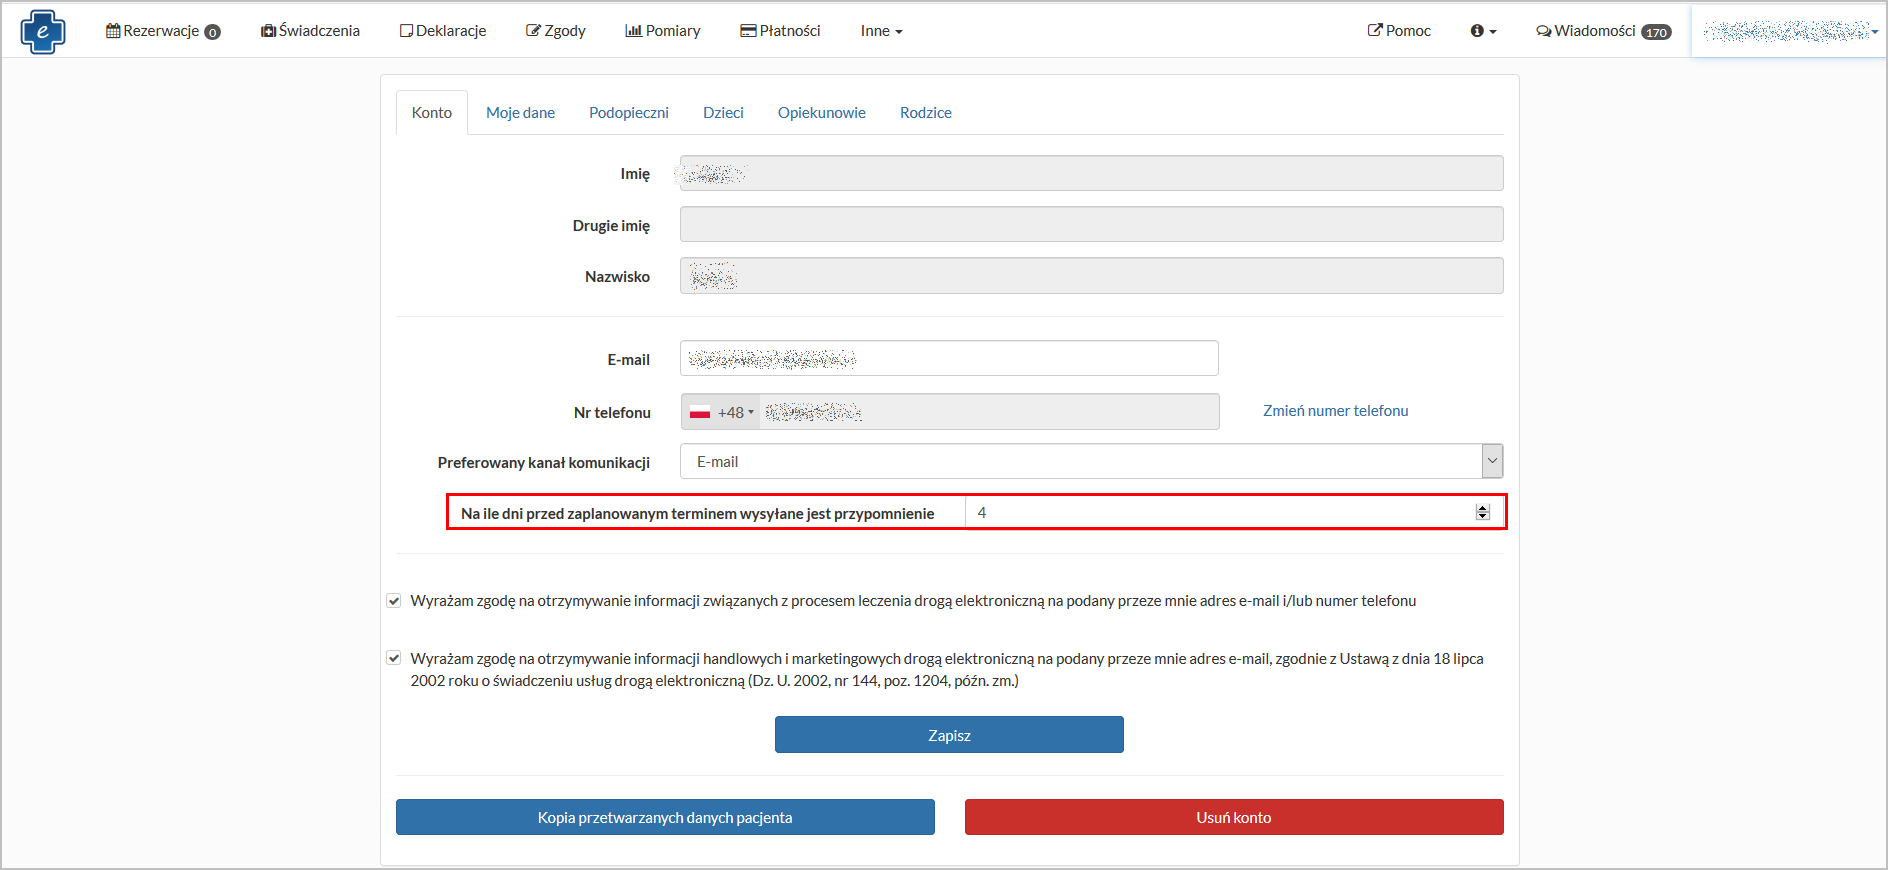Open Pomiary via the bar chart icon

pos(633,31)
